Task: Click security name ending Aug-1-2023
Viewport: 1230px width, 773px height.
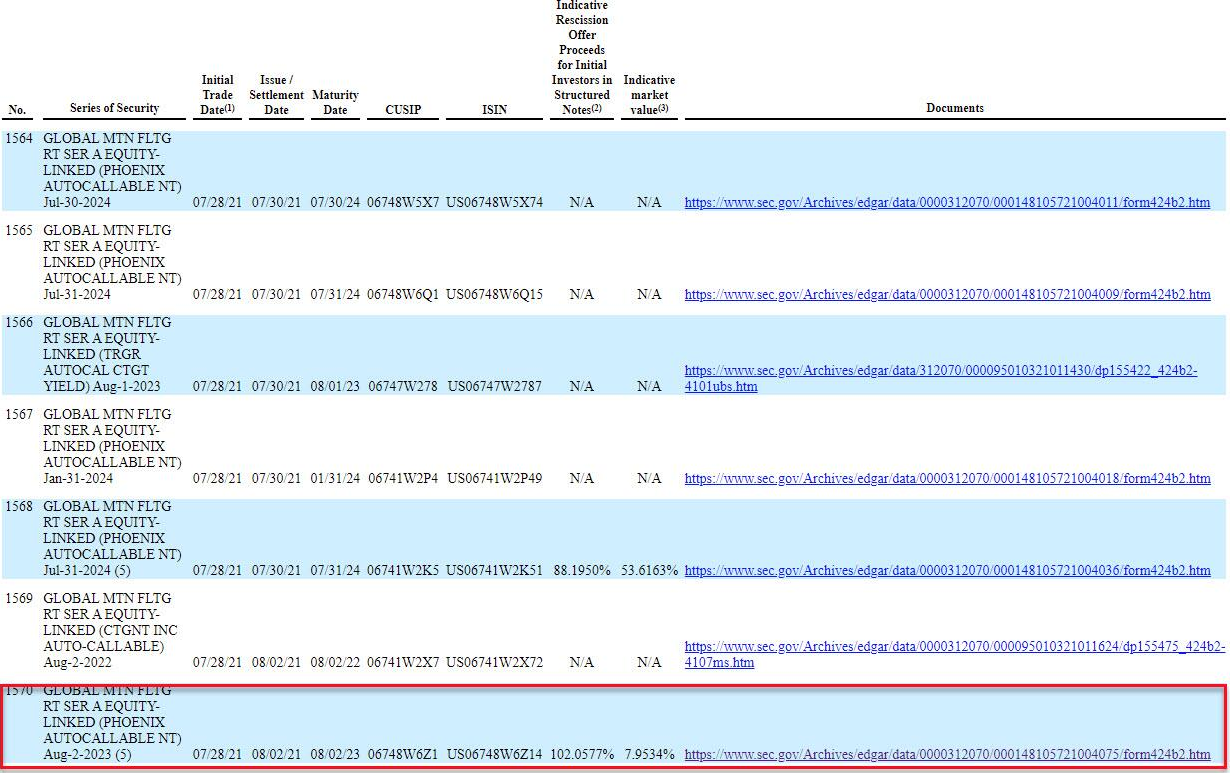Action: point(108,354)
